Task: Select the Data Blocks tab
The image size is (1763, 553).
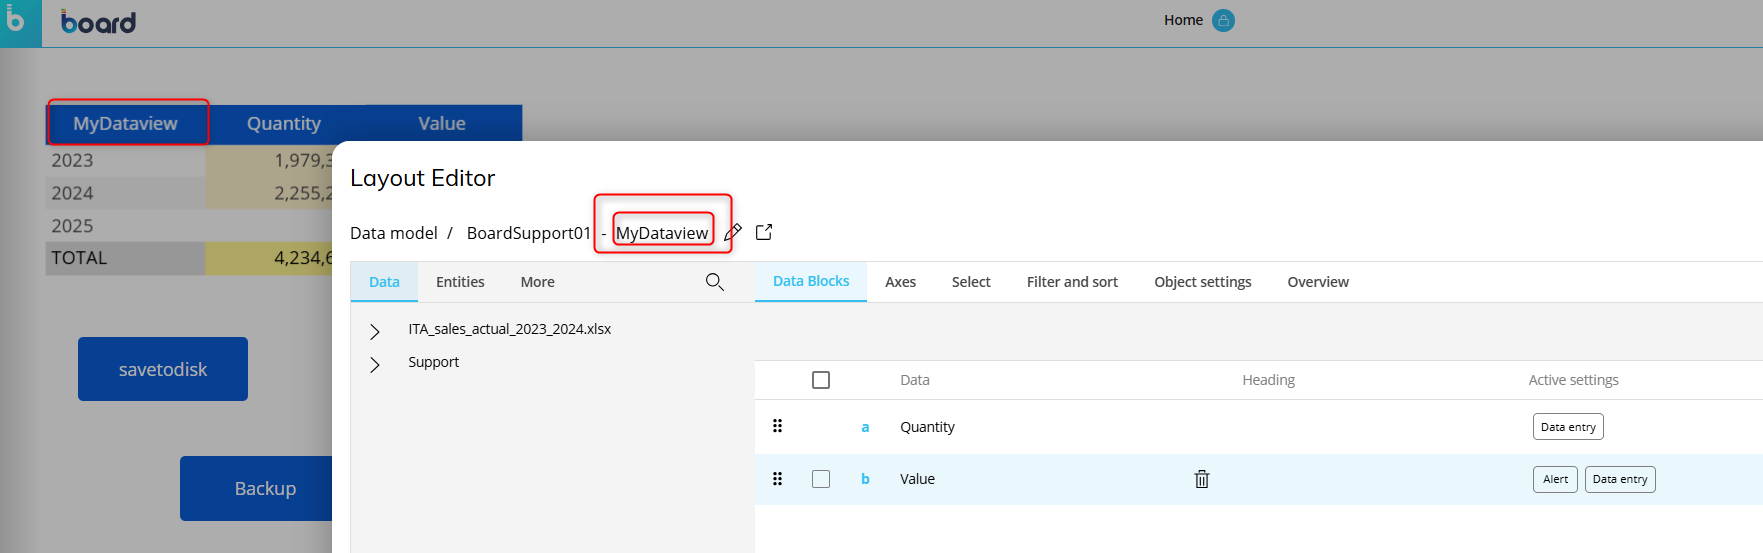Action: [x=811, y=281]
